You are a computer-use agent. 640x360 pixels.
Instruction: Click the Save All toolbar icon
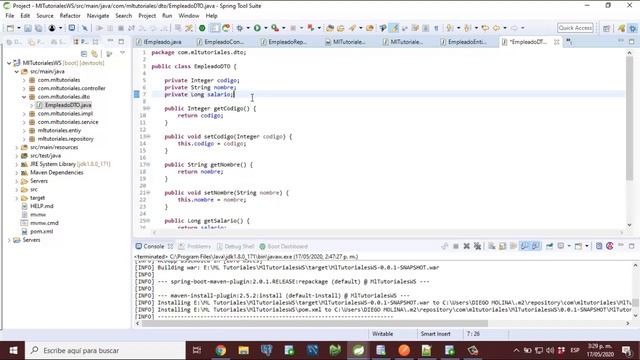[x=38, y=28]
